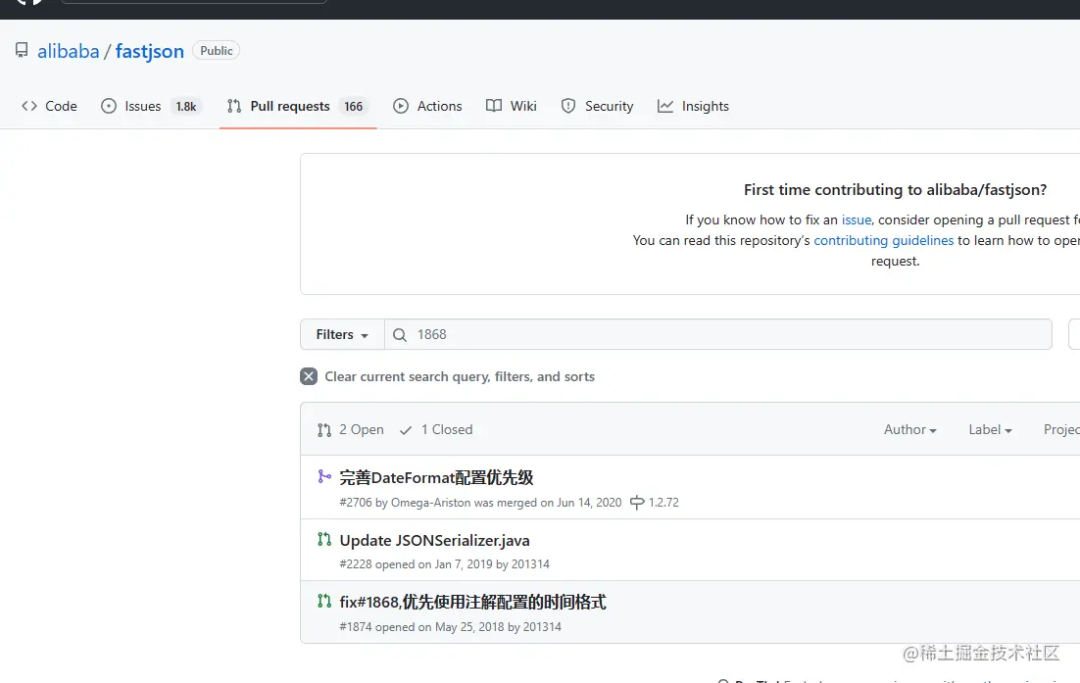This screenshot has height=683, width=1080.
Task: Click the checkmark icon beside 1 Closed
Action: click(x=406, y=430)
